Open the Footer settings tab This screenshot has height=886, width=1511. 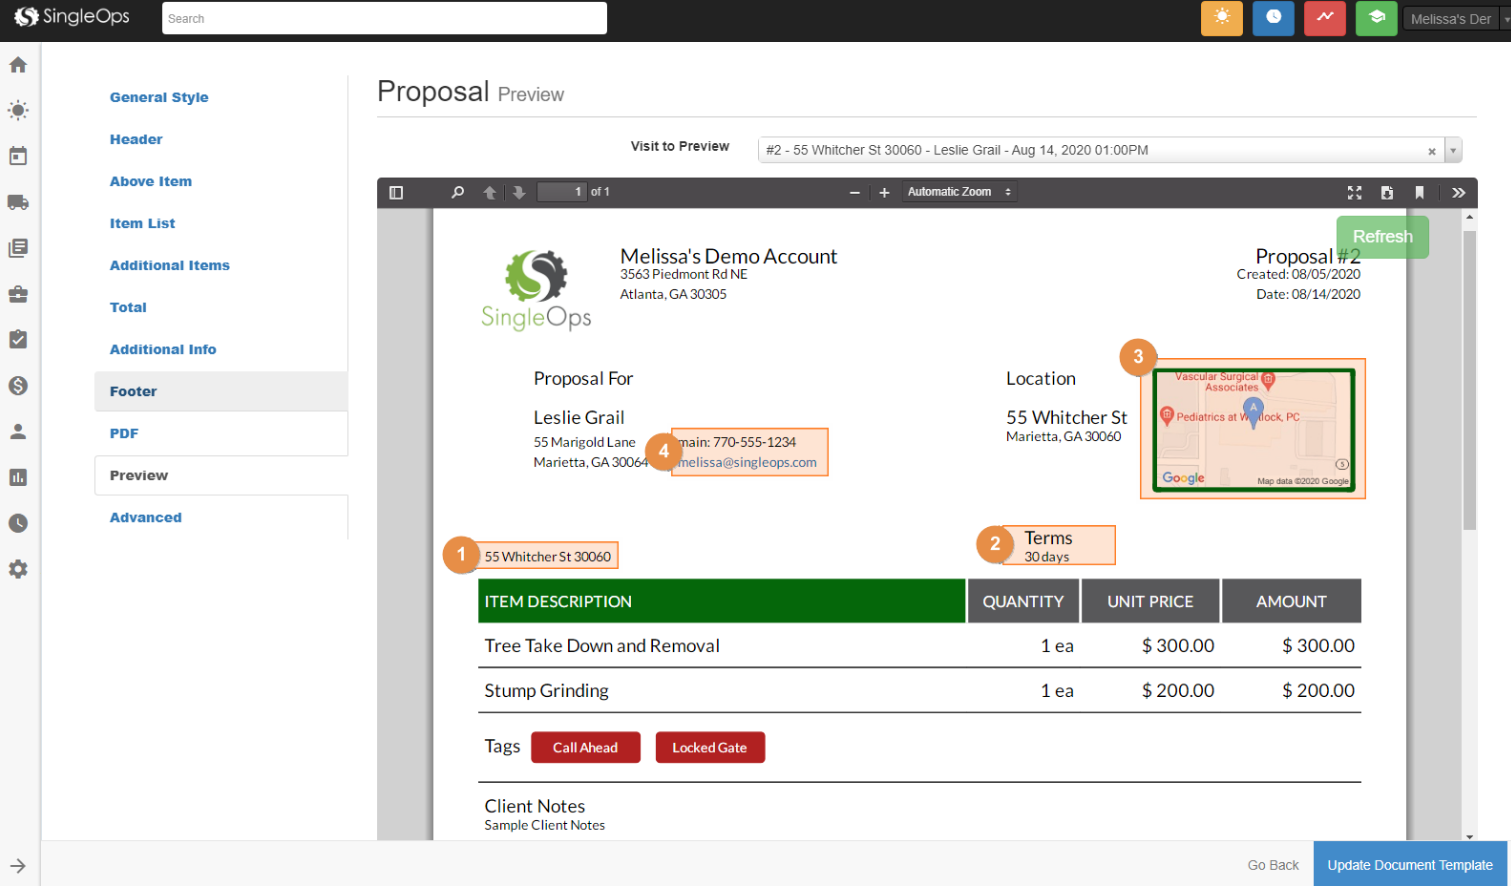(x=133, y=391)
